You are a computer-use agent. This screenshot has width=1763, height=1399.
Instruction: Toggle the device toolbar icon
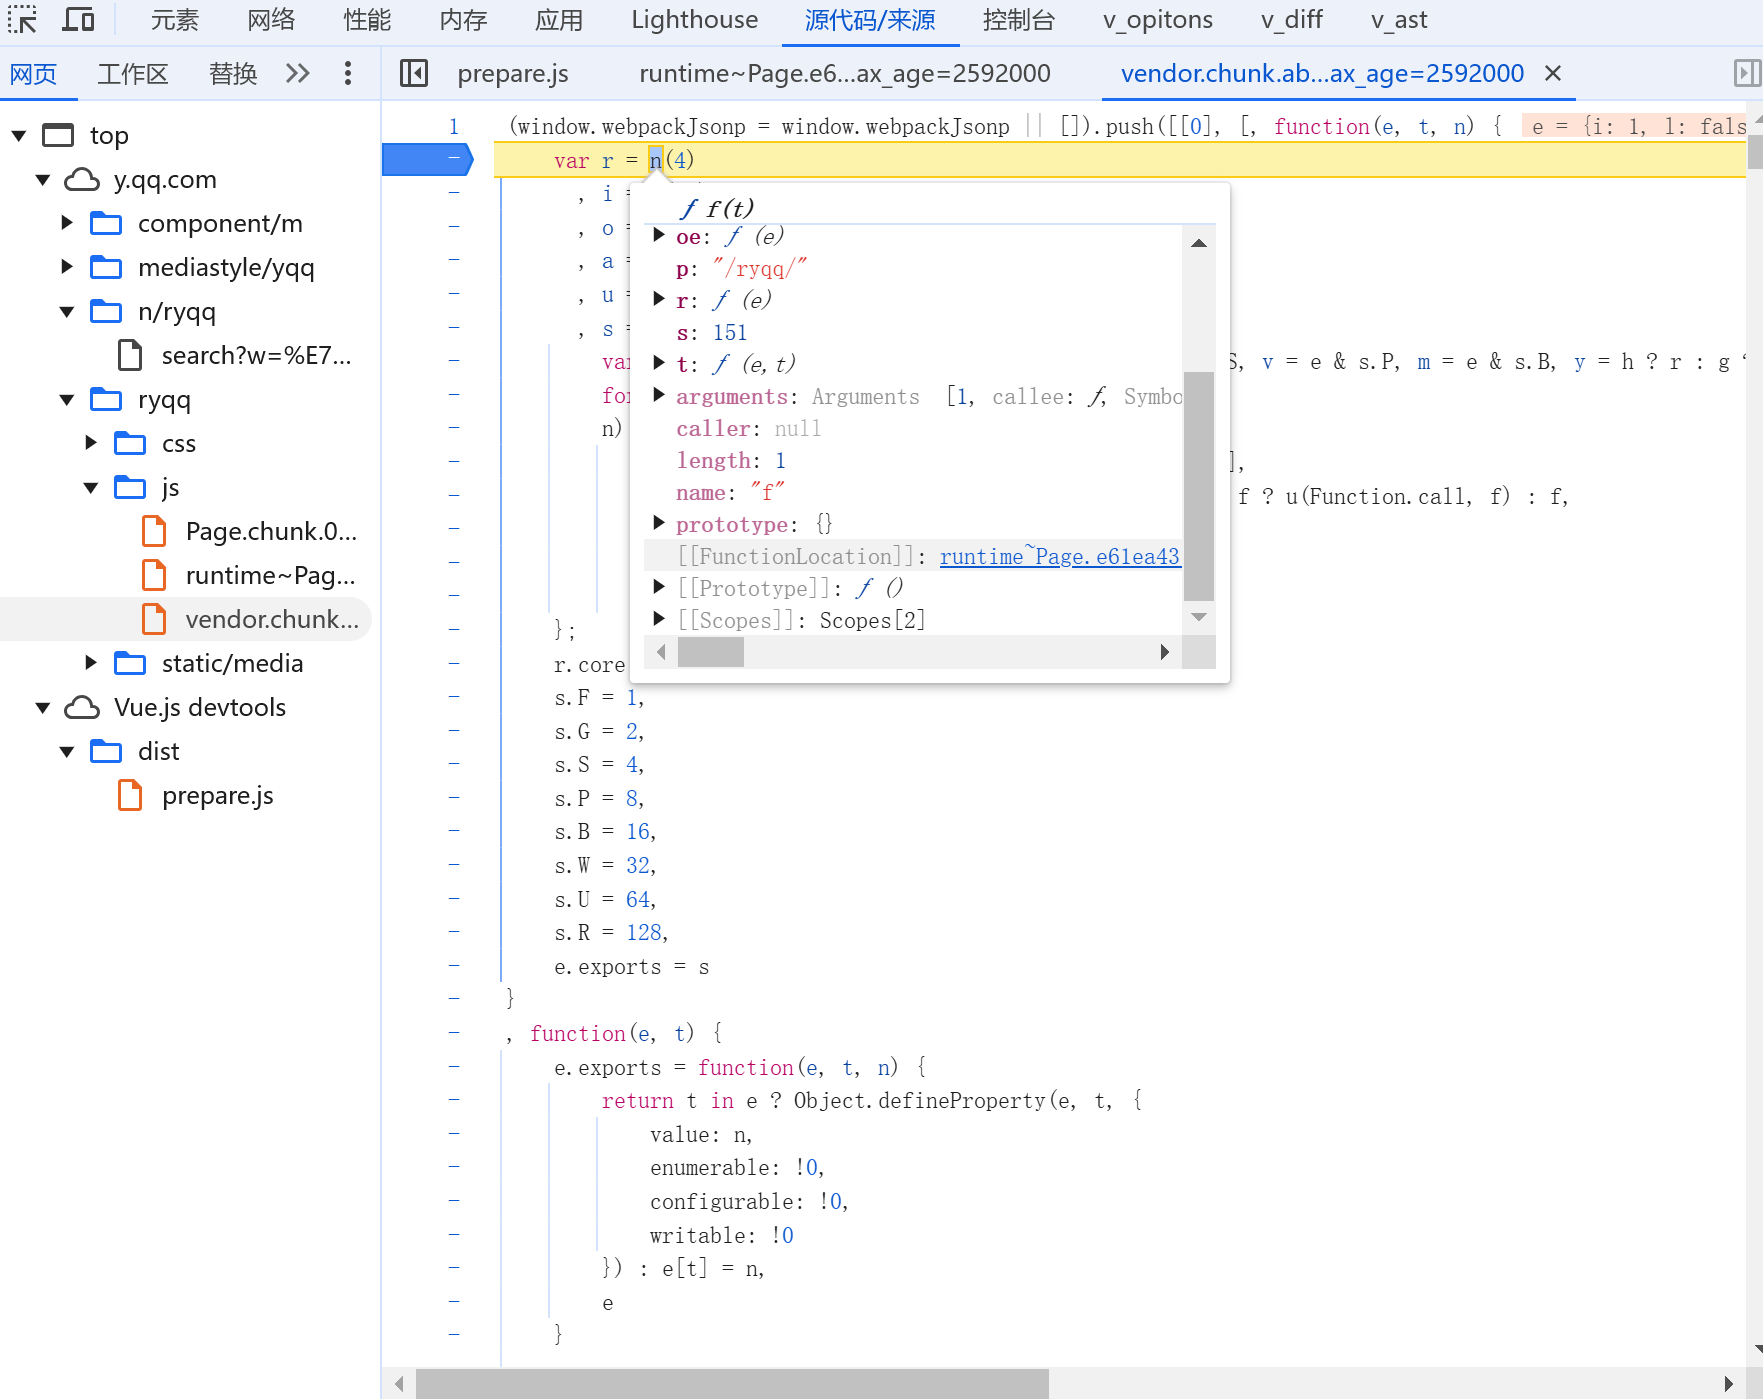[x=78, y=20]
